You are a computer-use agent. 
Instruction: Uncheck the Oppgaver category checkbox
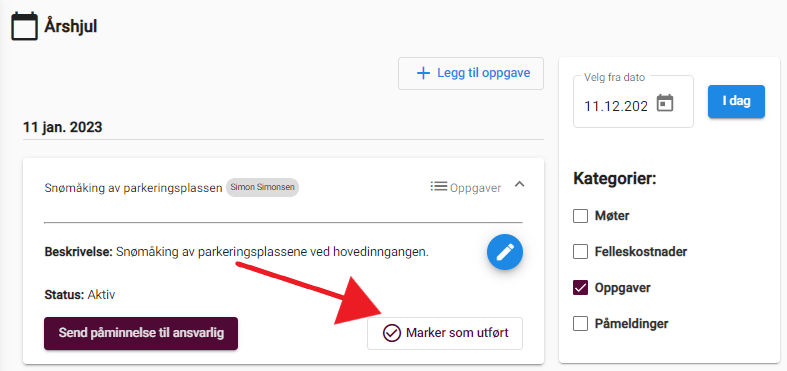pyautogui.click(x=580, y=288)
